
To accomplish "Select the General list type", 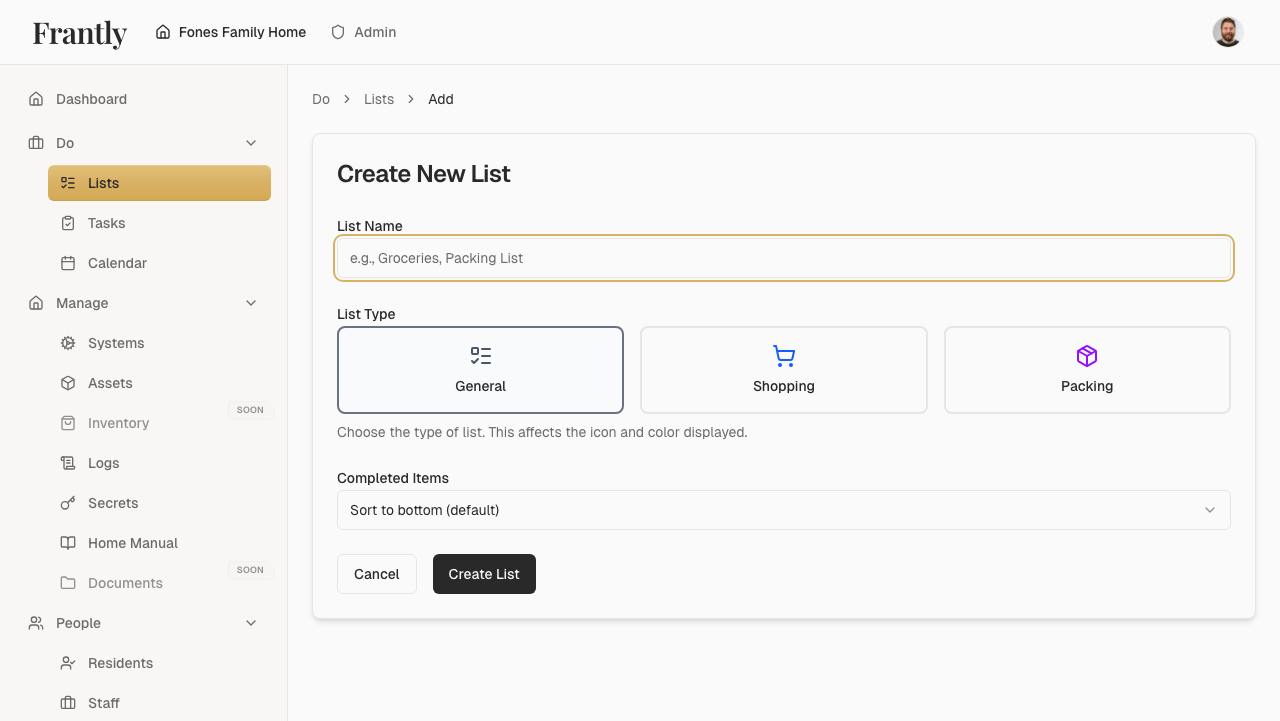I will pos(480,369).
